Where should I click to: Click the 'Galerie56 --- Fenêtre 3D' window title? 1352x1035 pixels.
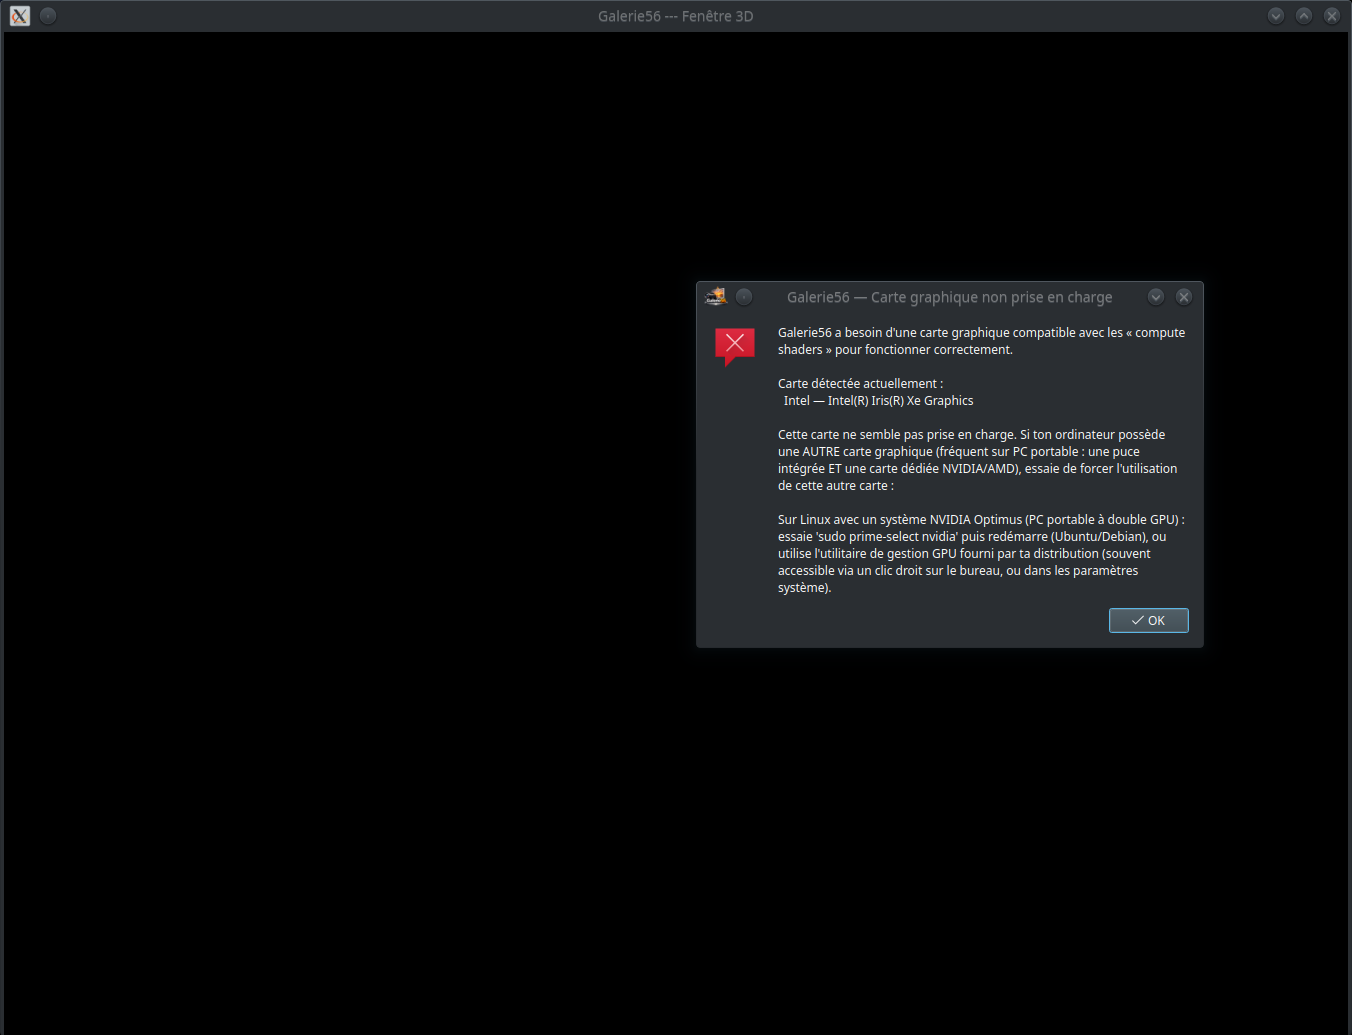[x=676, y=16]
